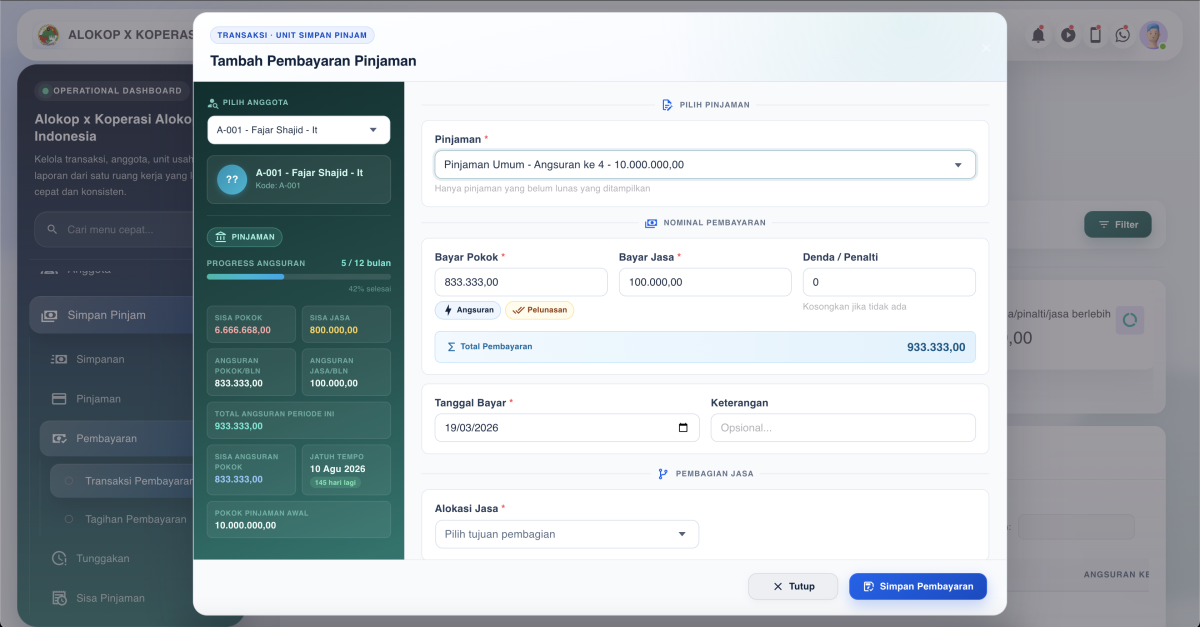
Task: Click the mobile phone icon in header
Action: point(1095,35)
